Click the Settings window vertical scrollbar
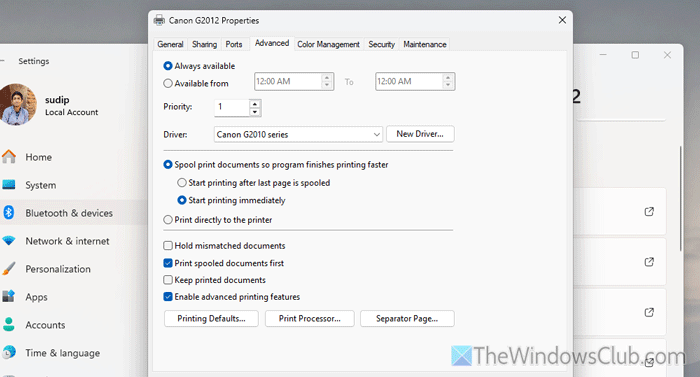 coord(680,199)
